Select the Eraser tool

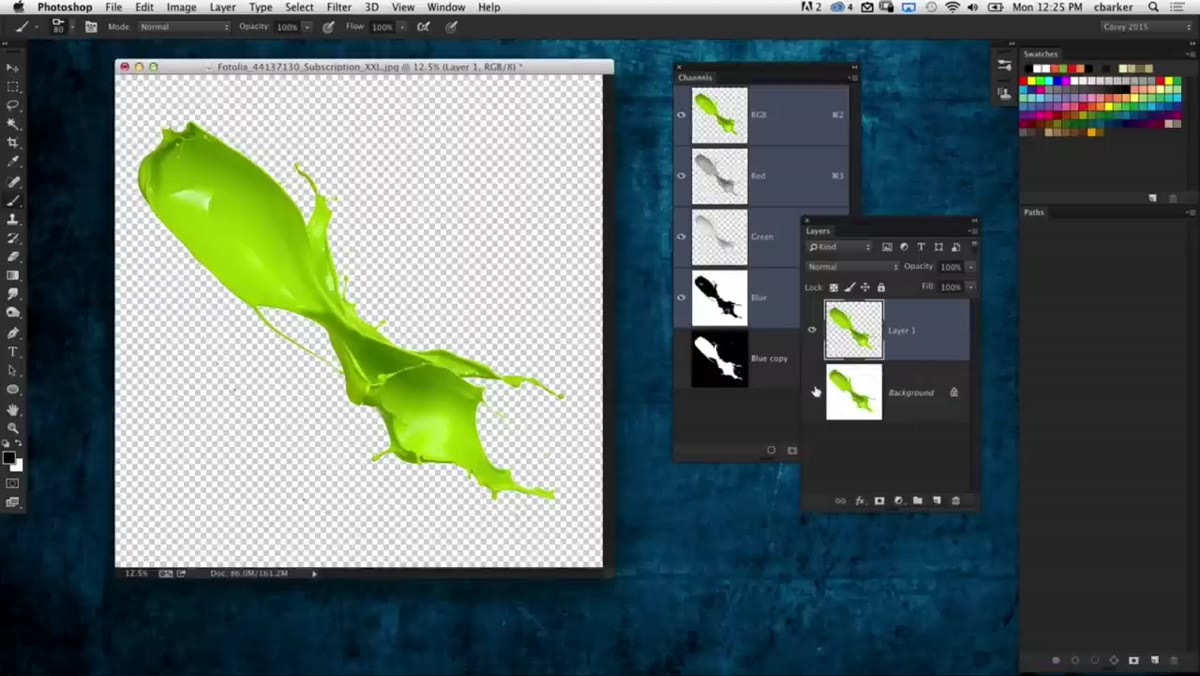point(13,257)
